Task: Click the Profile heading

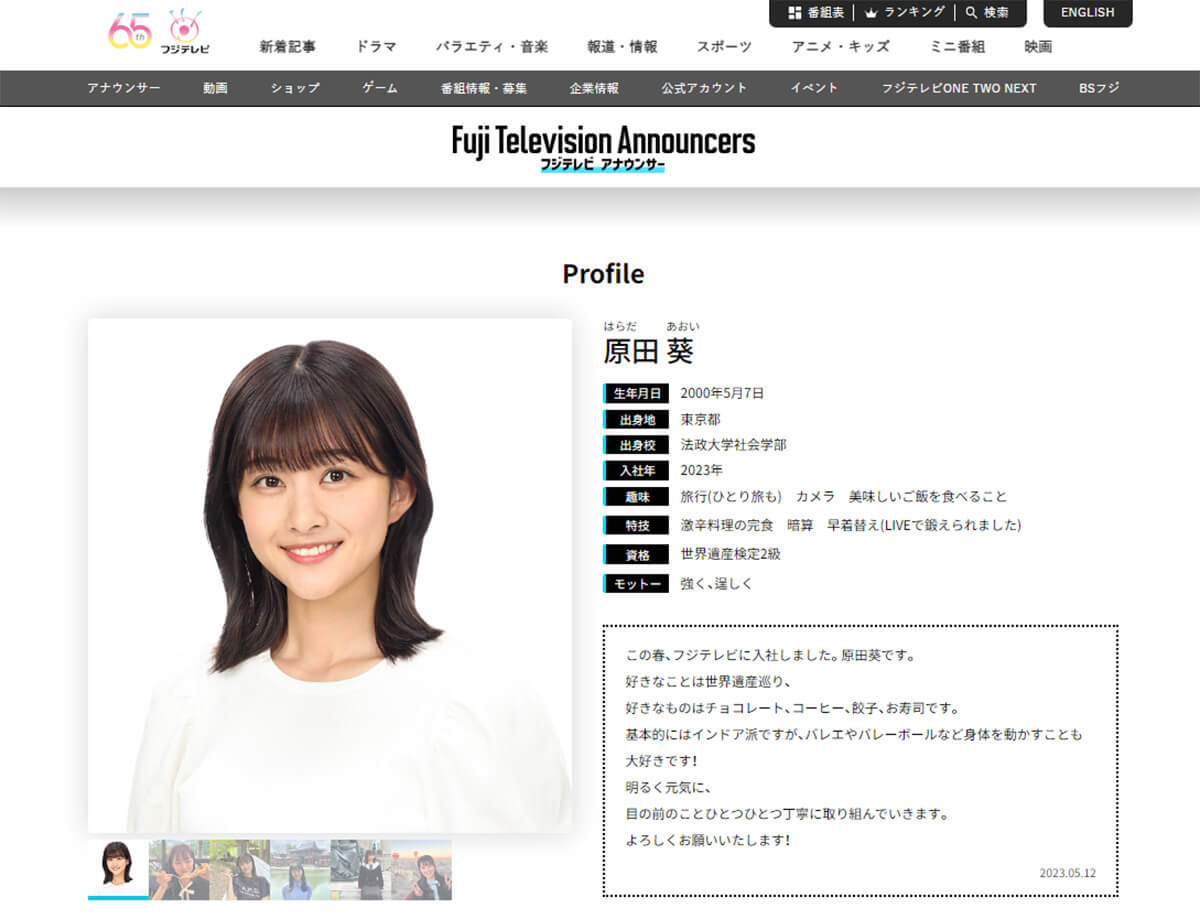Action: click(x=603, y=273)
